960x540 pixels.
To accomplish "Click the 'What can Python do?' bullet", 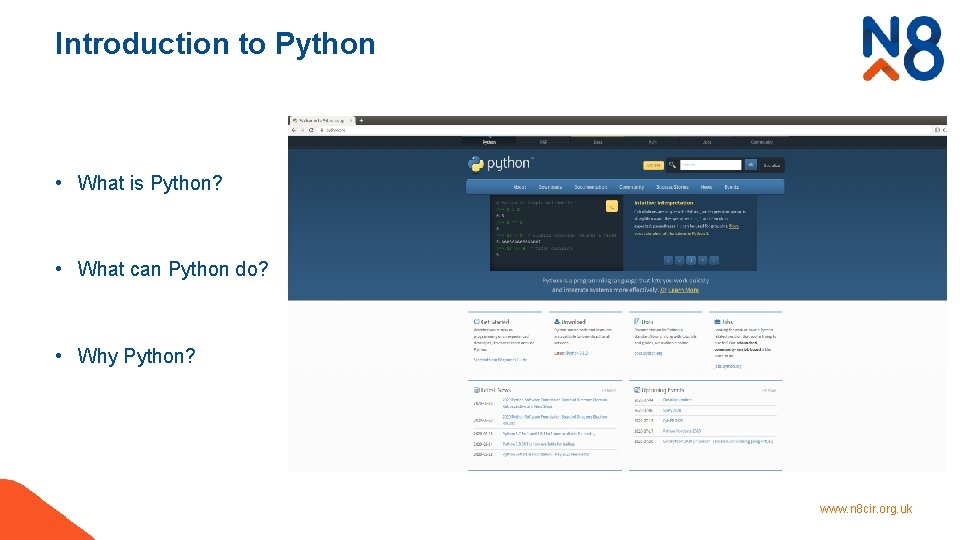I will 173,269.
